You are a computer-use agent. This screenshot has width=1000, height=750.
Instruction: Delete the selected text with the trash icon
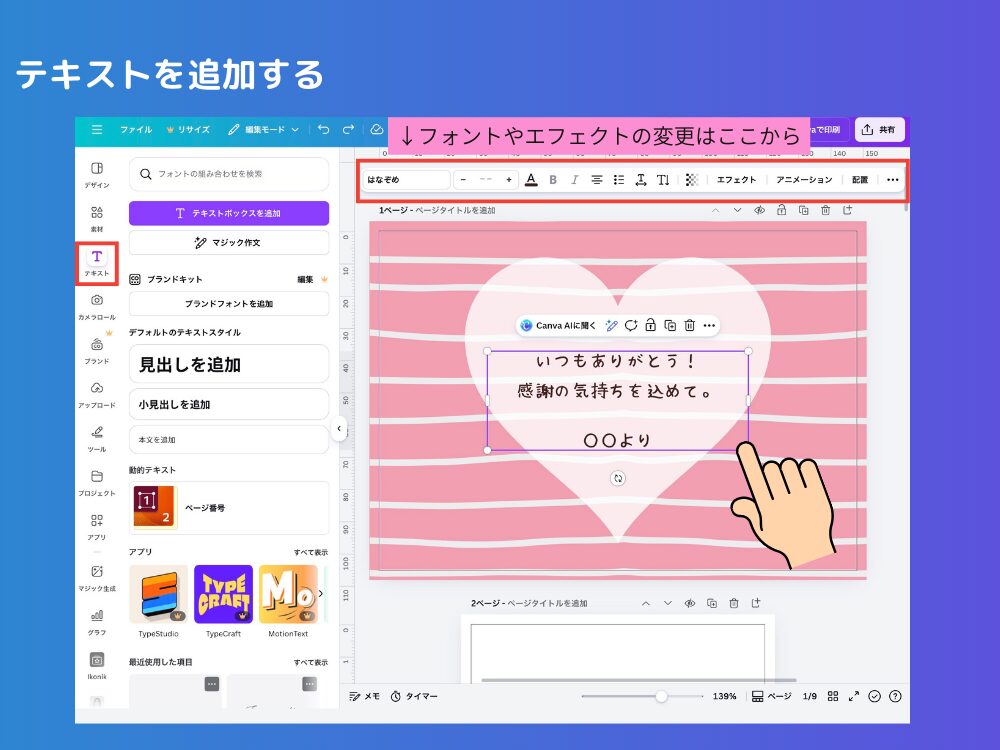pos(689,325)
